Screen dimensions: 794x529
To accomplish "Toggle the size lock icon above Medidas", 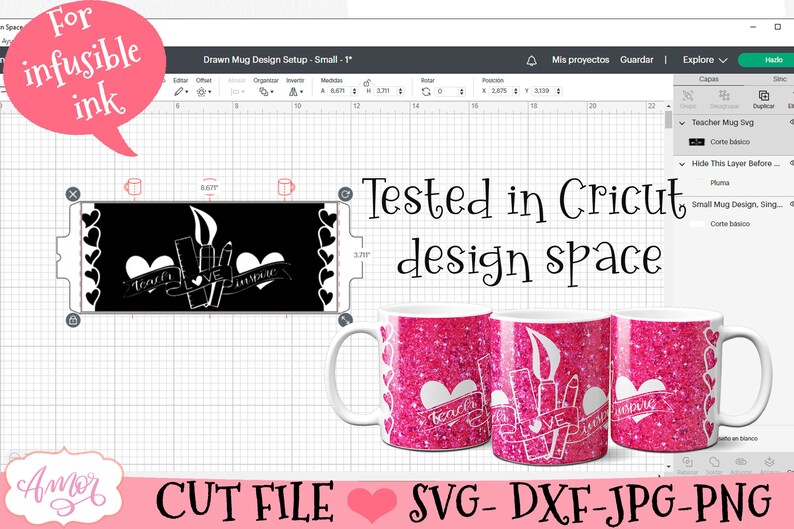I will [x=367, y=83].
